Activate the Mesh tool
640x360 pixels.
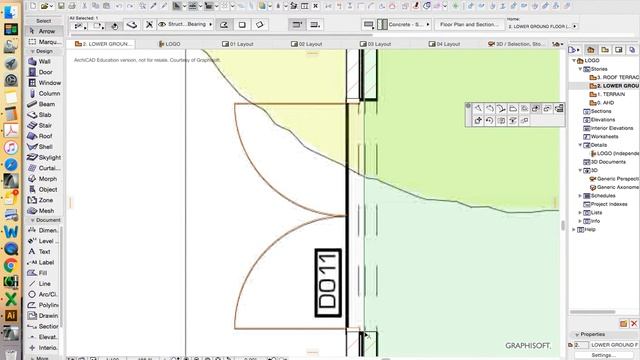pos(44,211)
